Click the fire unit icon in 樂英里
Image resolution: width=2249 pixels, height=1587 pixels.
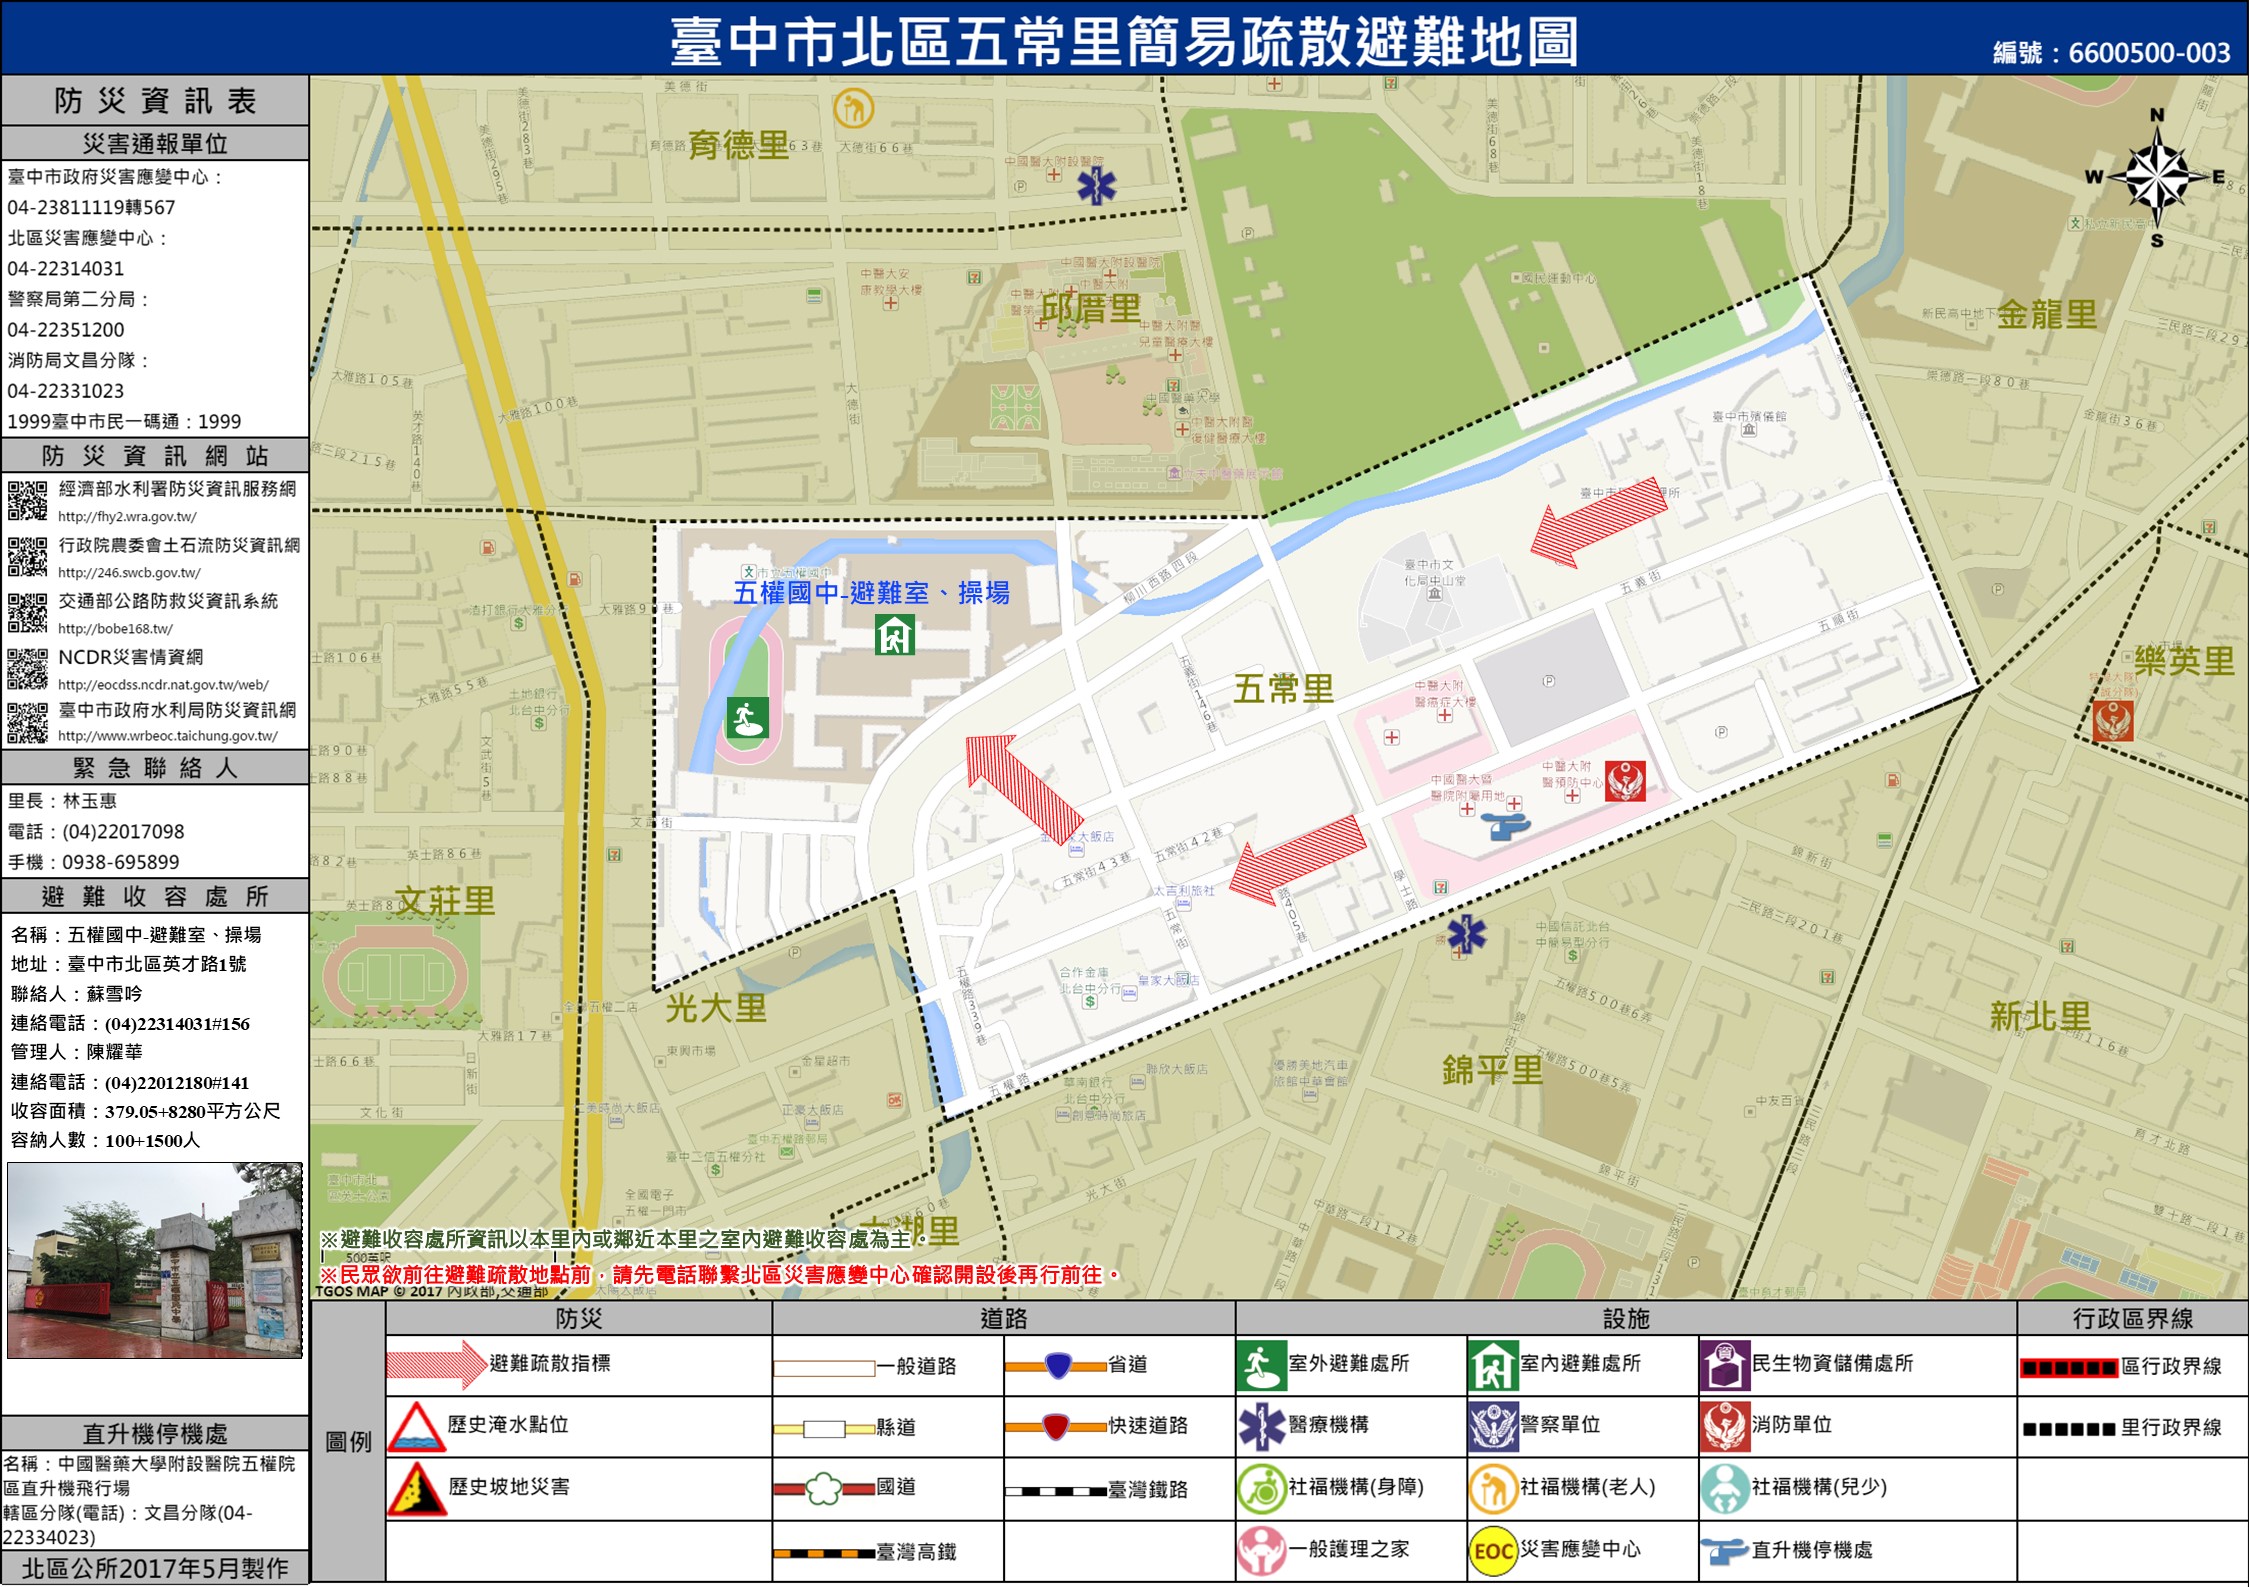pyautogui.click(x=2113, y=720)
